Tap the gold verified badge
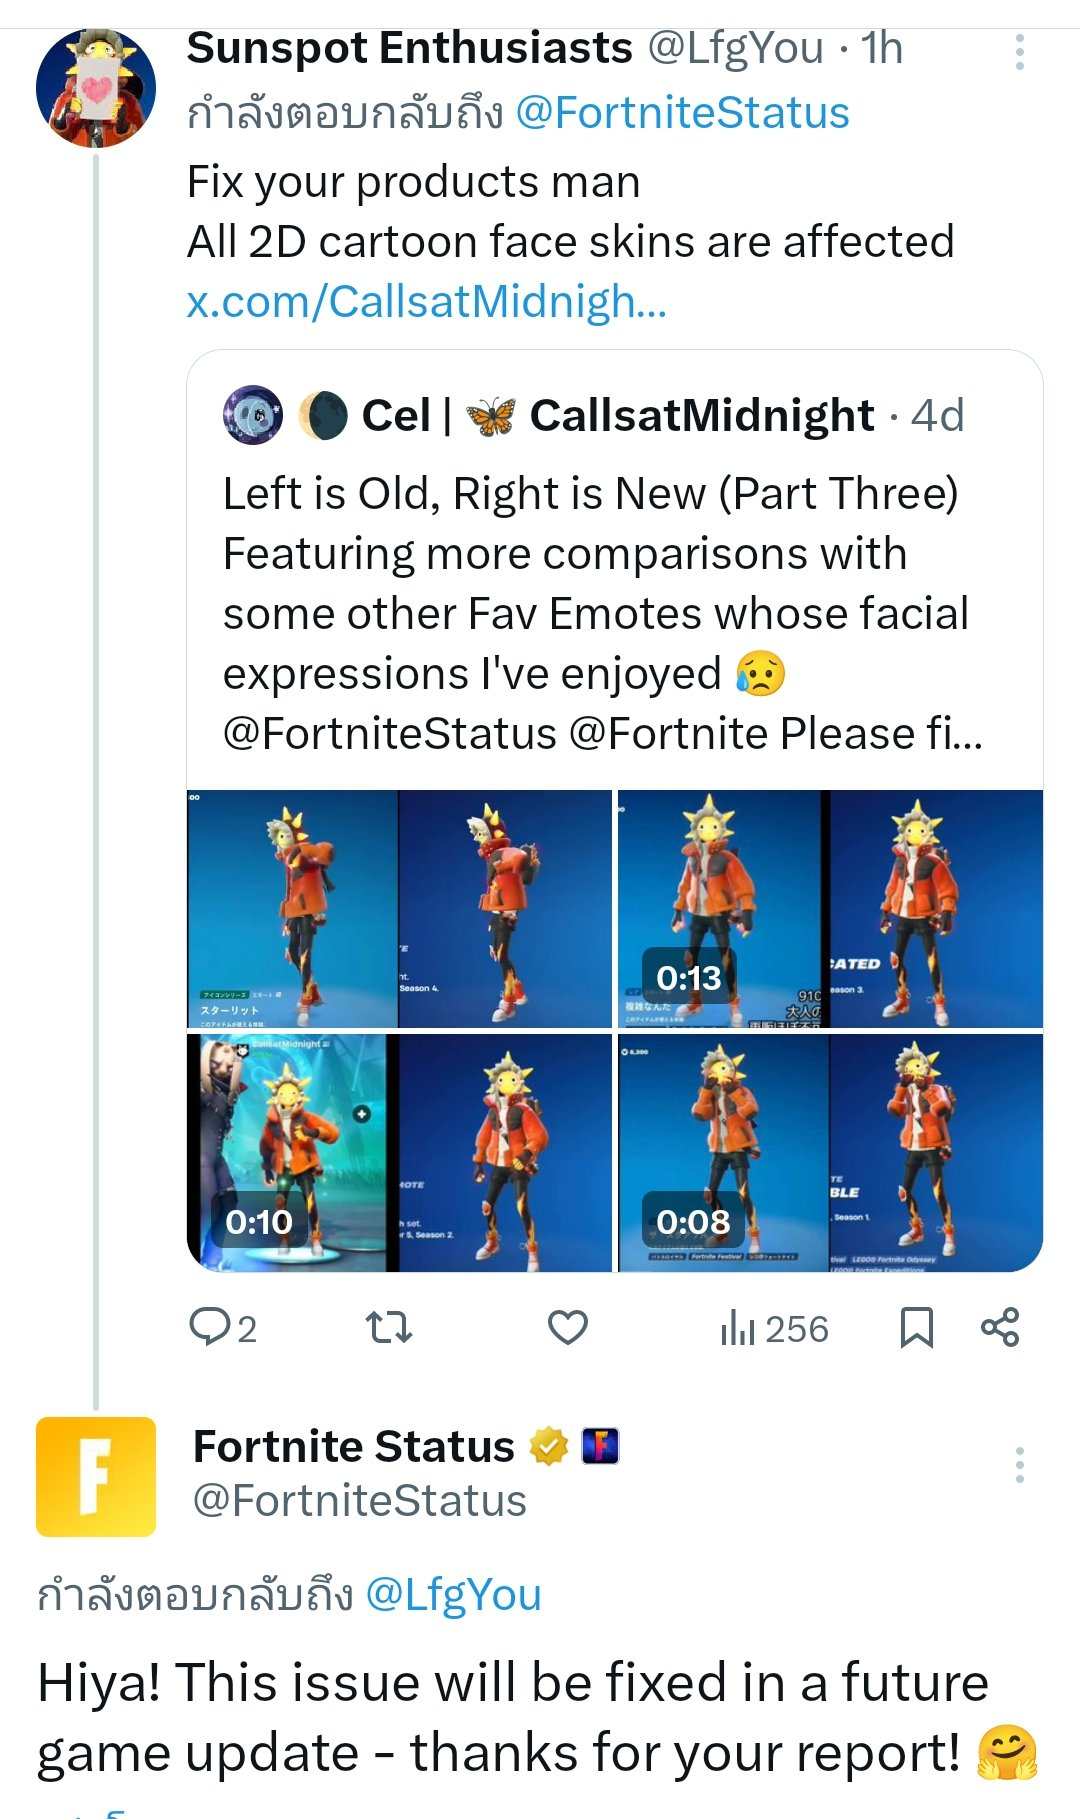Viewport: 1080px width, 1819px height. coord(549,1447)
